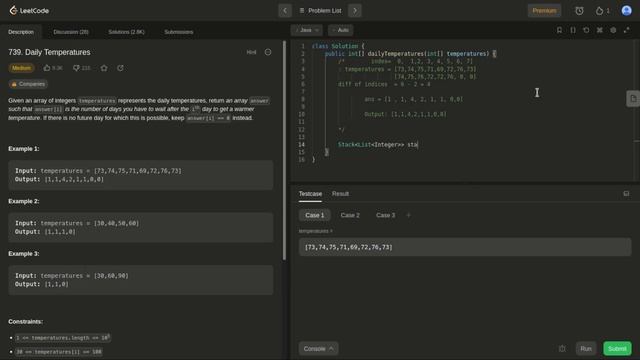Switch to the Discussion tab
The image size is (640, 360).
click(71, 32)
